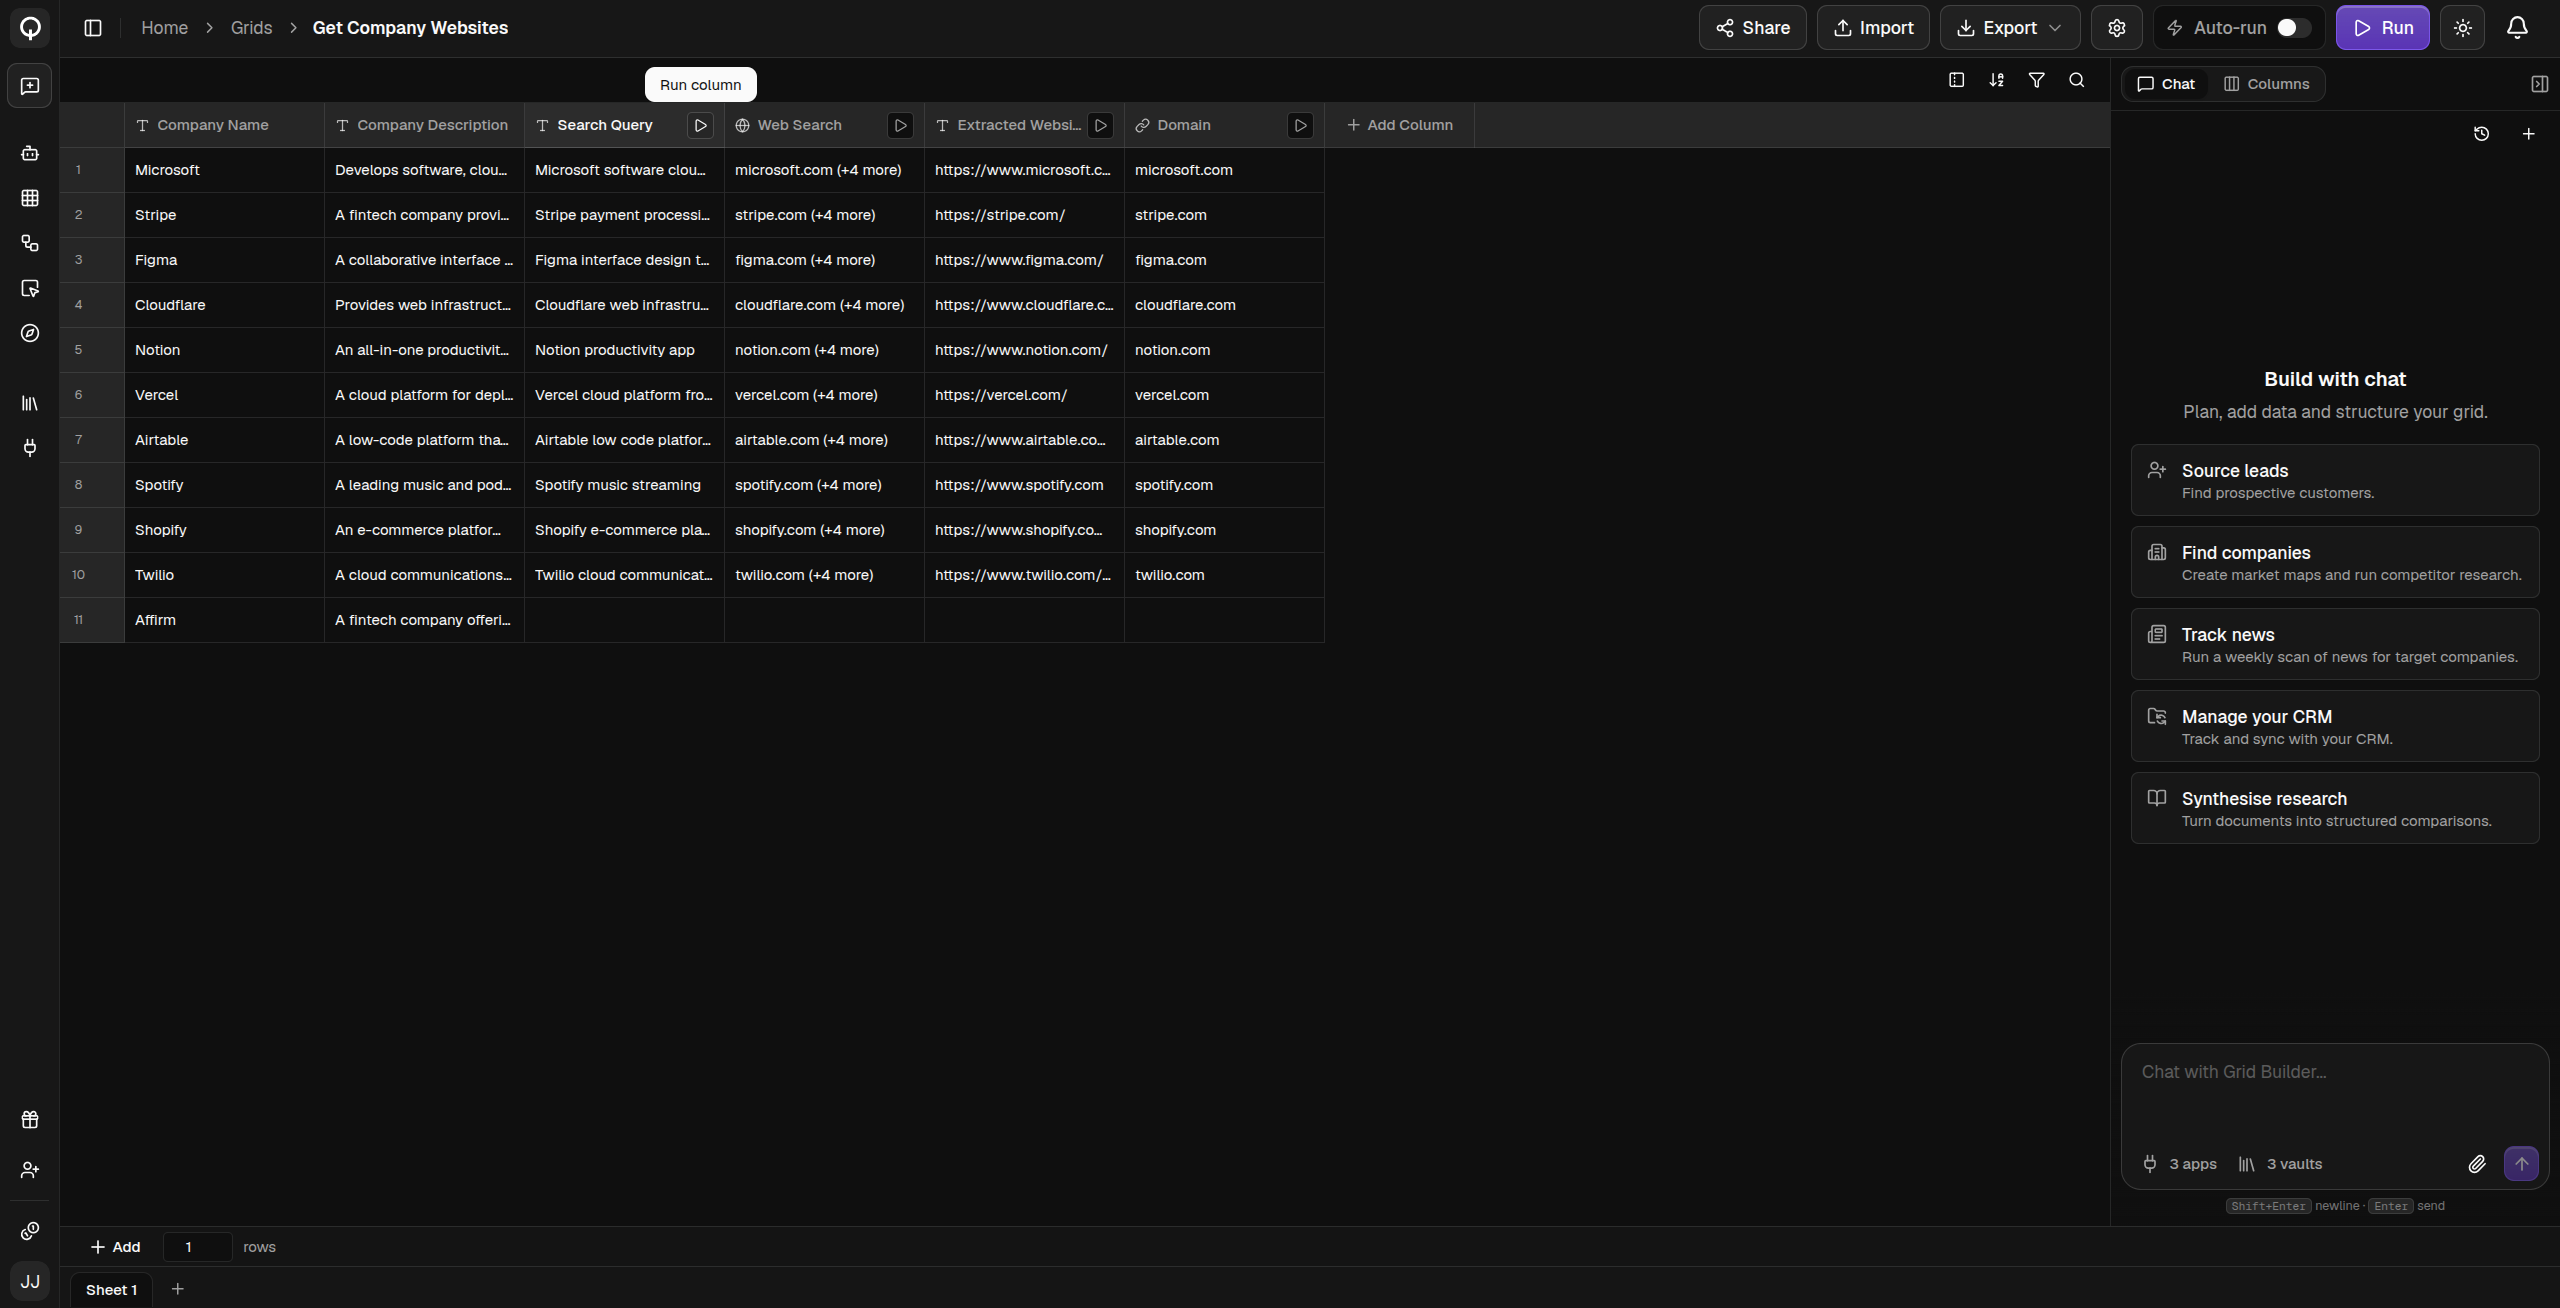
Task: Click the purple Run button
Action: click(2382, 28)
